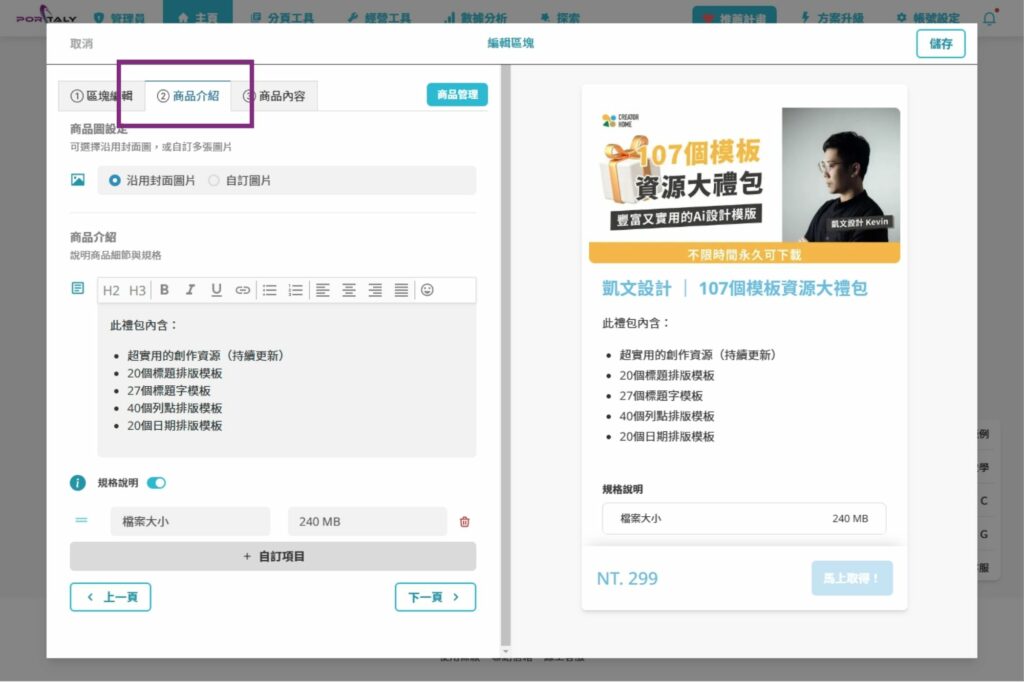The height and width of the screenshot is (682, 1024).
Task: Edit the 檔案大小 spec name field
Action: click(190, 521)
